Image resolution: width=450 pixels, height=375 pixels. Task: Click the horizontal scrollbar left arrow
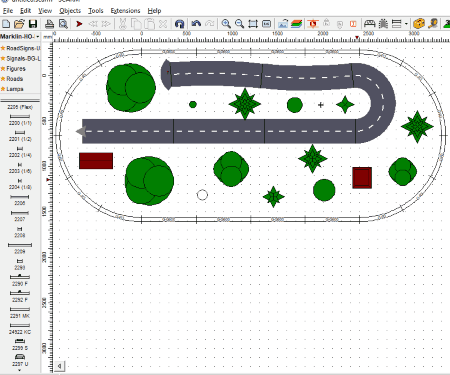(x=59, y=366)
